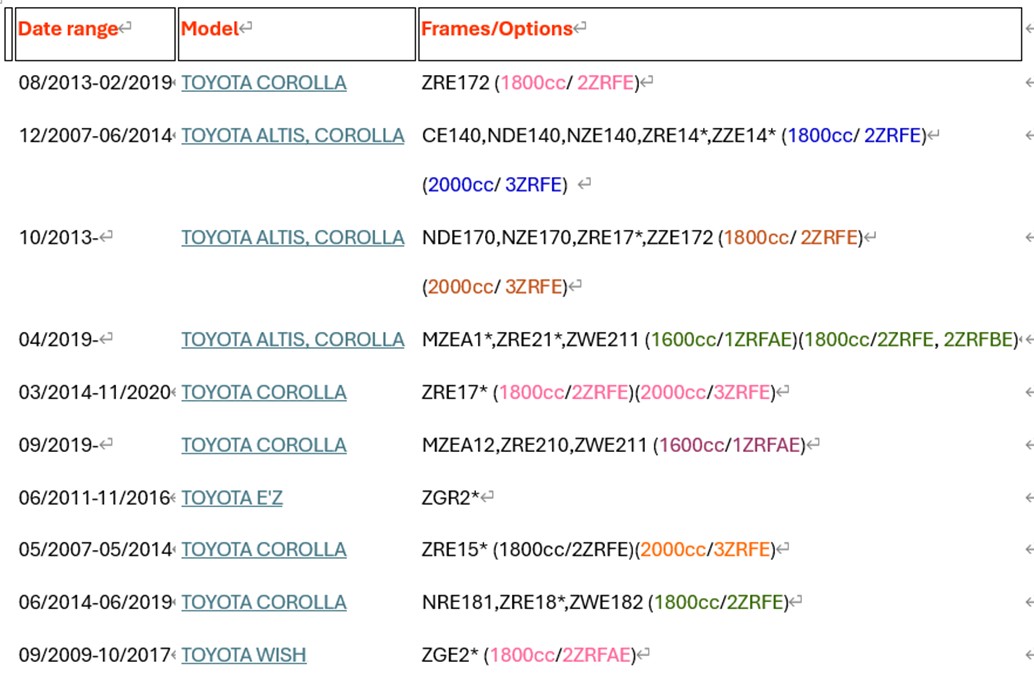Open TOYOTA COROLLA link for 03/2014-11/2020

point(264,392)
